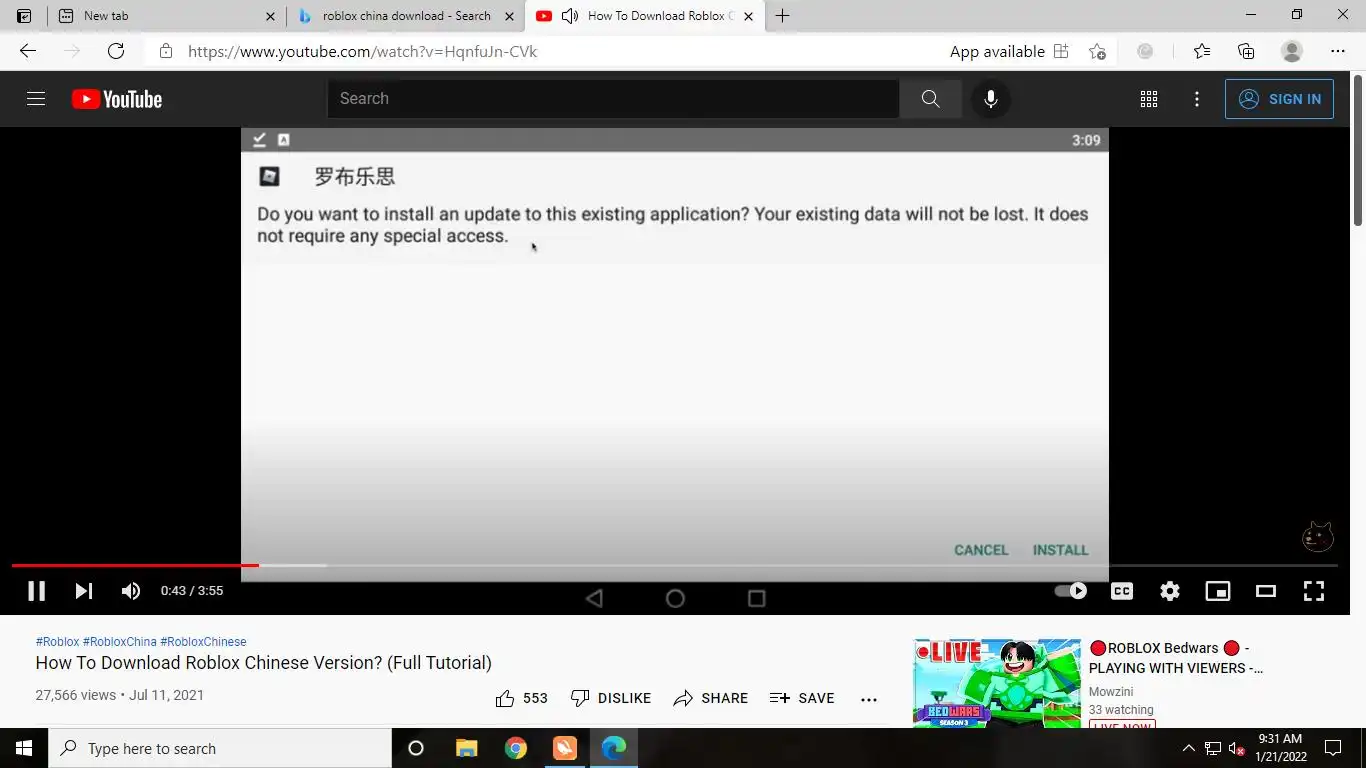Click the YouTube search magnifier button

tap(930, 99)
